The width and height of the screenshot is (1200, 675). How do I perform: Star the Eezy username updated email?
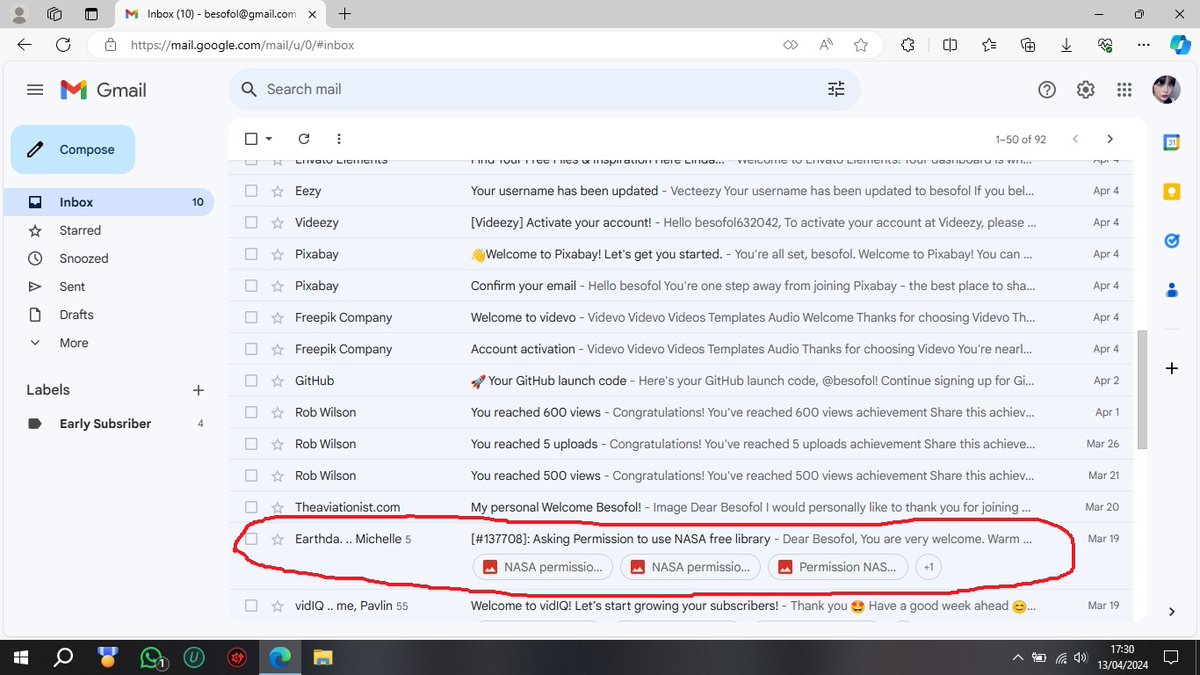[278, 191]
